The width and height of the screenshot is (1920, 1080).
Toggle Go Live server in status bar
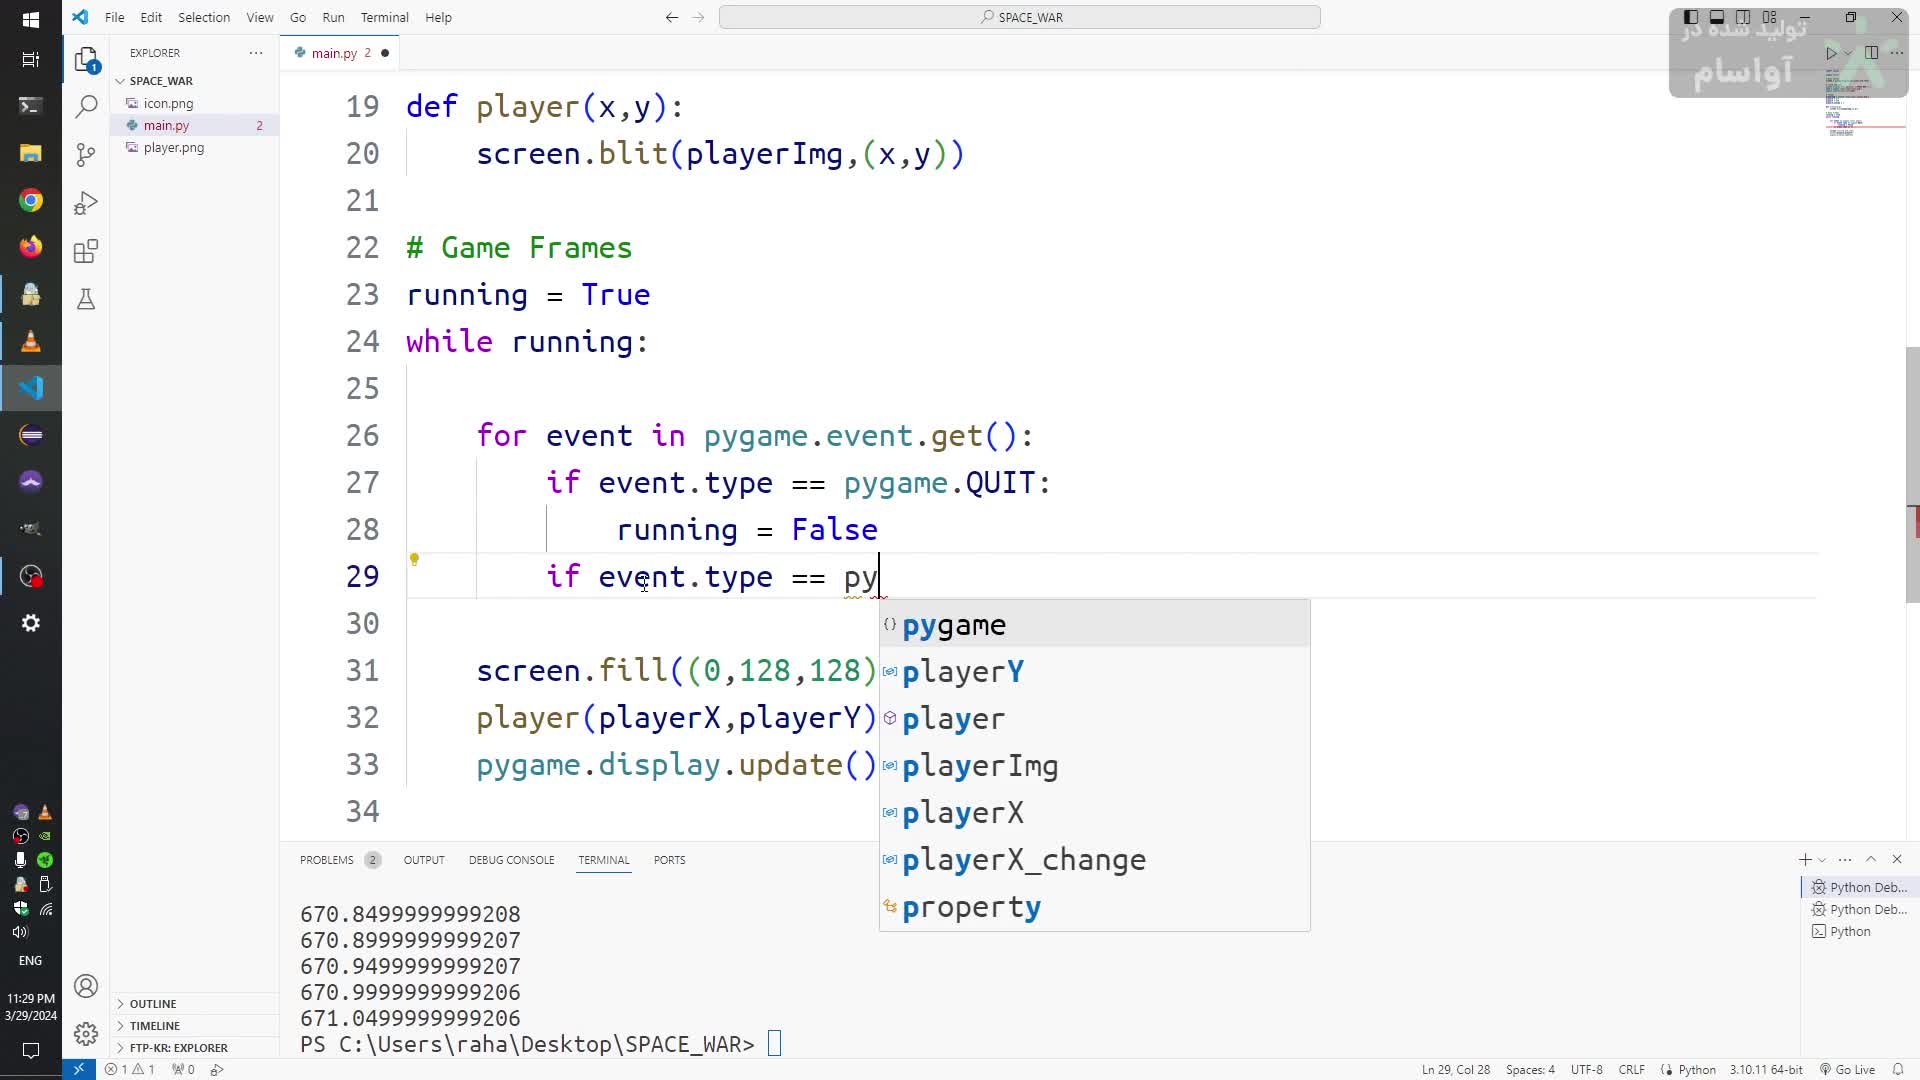tap(1847, 1069)
